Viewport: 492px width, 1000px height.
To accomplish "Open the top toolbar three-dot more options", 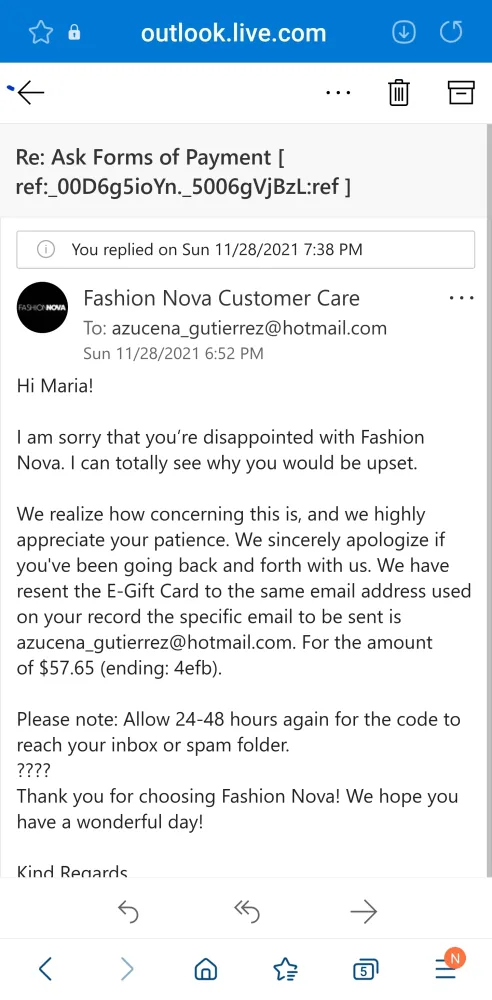I will pos(338,93).
